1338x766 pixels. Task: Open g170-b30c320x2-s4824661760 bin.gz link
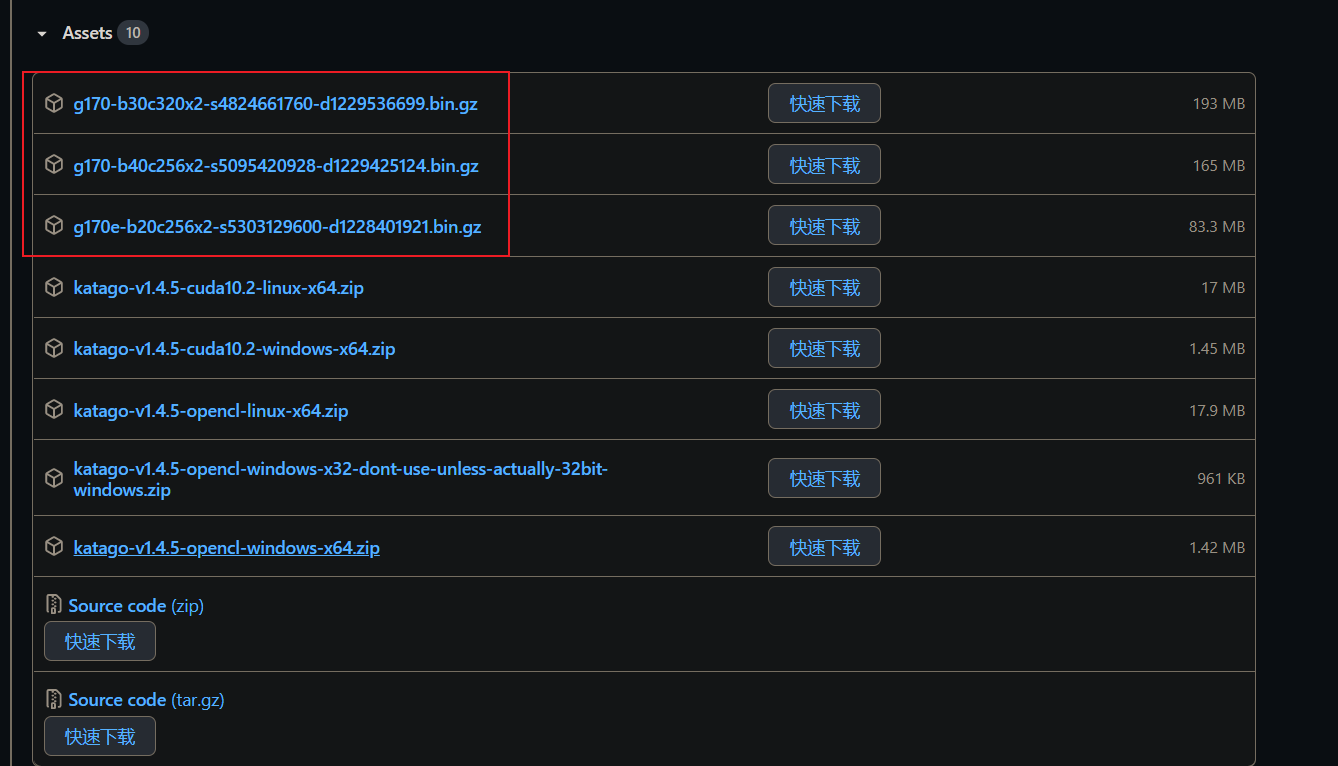(275, 103)
